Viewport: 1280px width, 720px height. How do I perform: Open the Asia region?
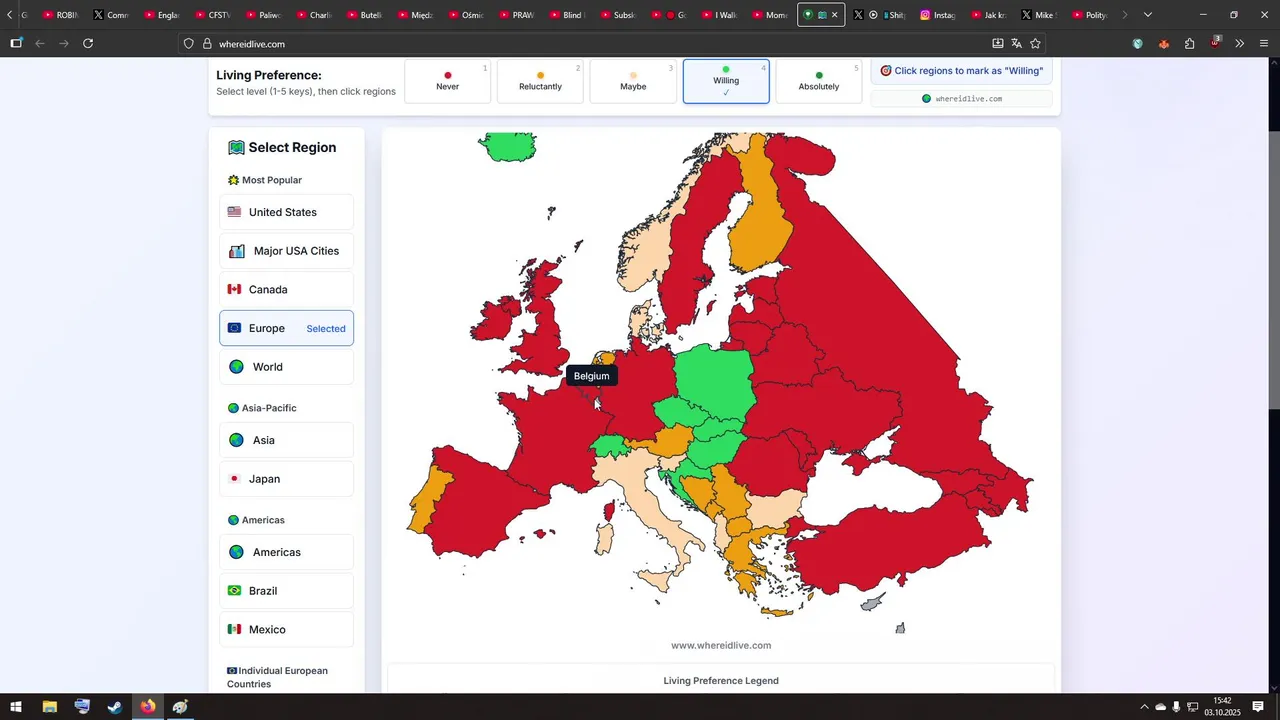pos(286,440)
